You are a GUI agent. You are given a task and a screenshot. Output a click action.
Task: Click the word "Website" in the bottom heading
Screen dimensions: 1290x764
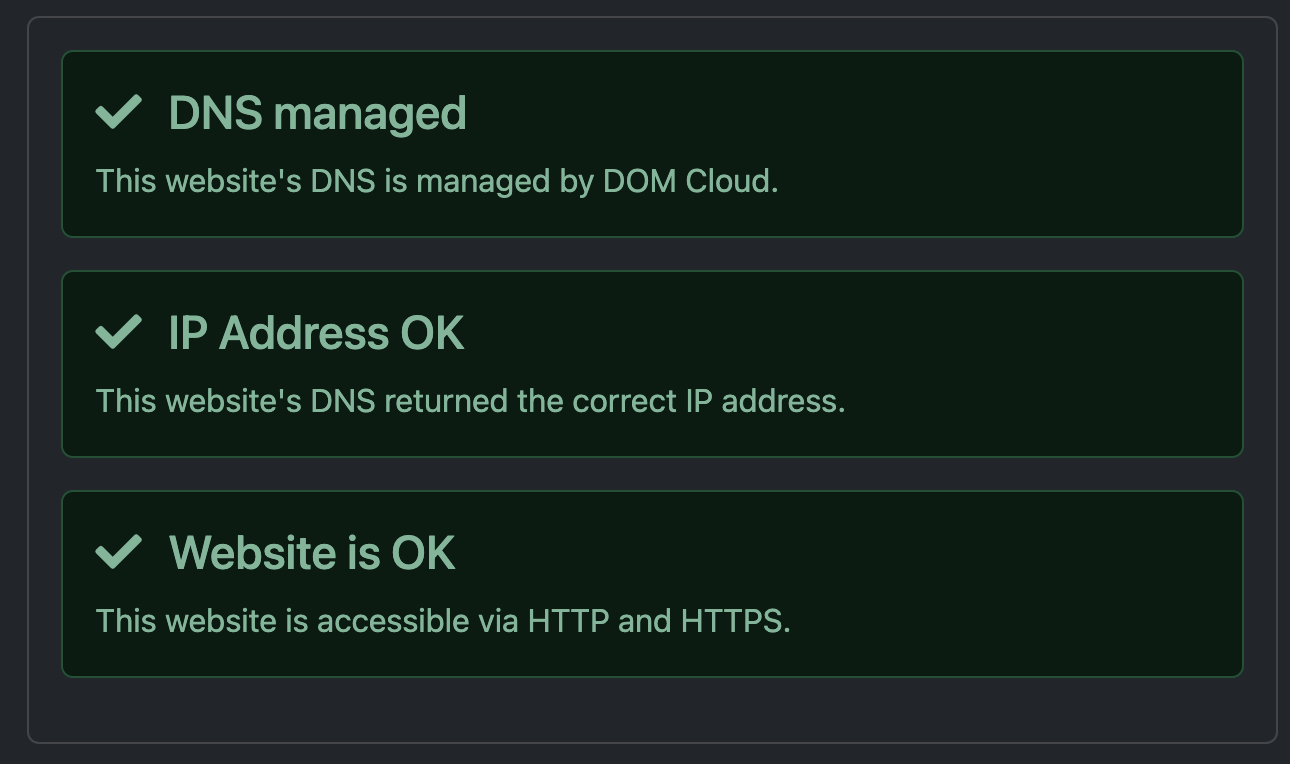click(x=250, y=553)
